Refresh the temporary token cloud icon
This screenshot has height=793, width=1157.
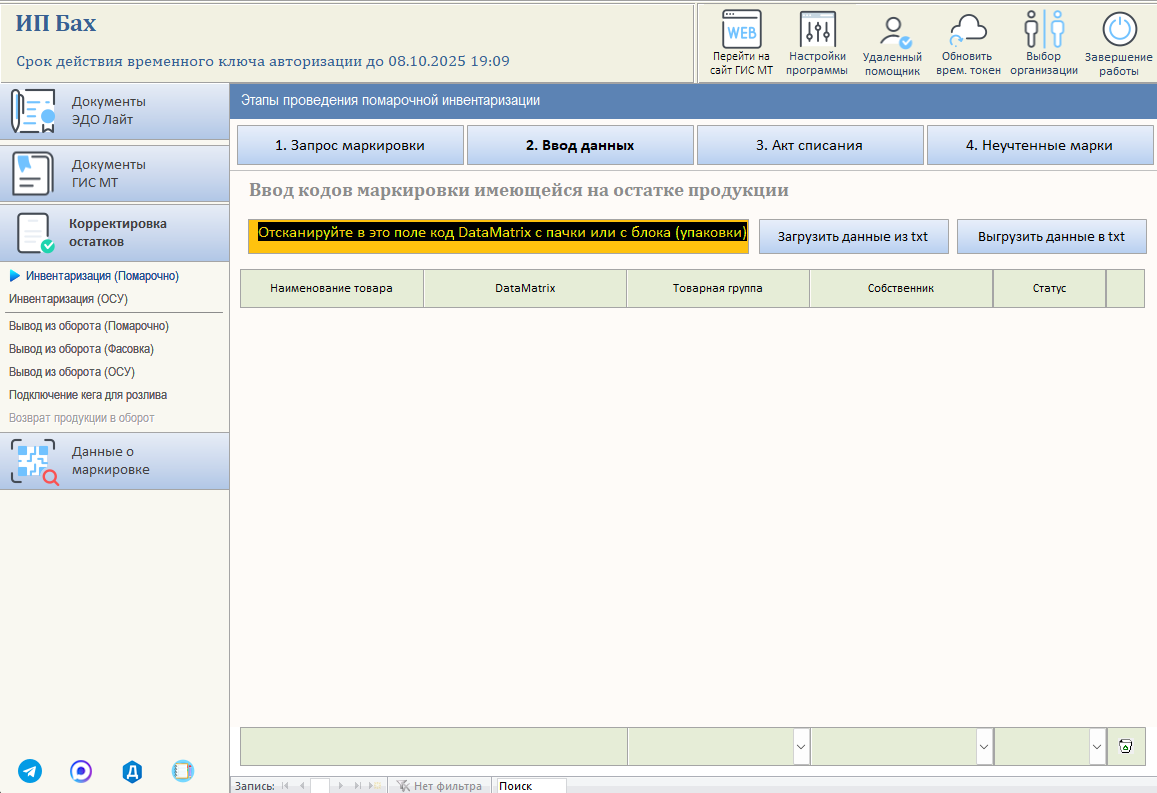(x=967, y=30)
